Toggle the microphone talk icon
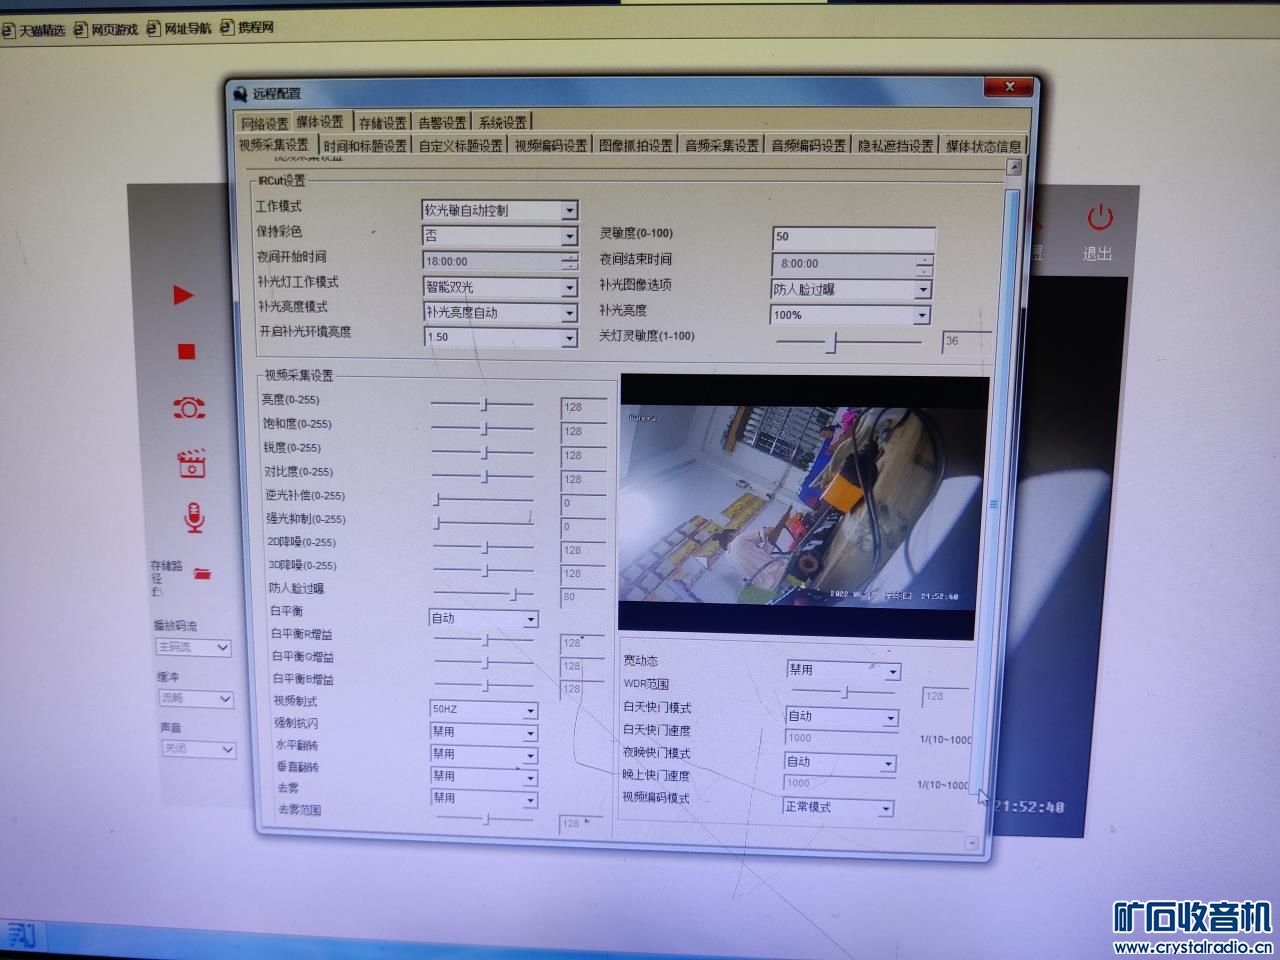The height and width of the screenshot is (960, 1280). [x=194, y=516]
